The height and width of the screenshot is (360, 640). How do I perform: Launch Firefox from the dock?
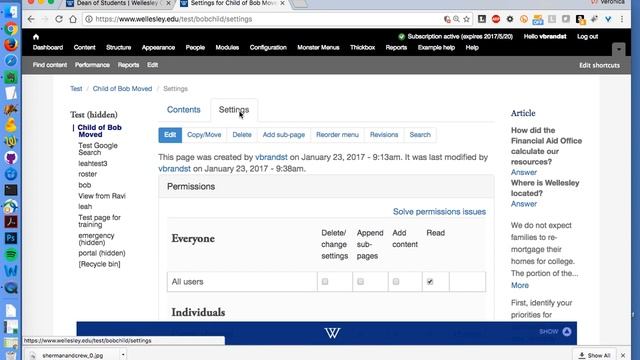[11, 44]
